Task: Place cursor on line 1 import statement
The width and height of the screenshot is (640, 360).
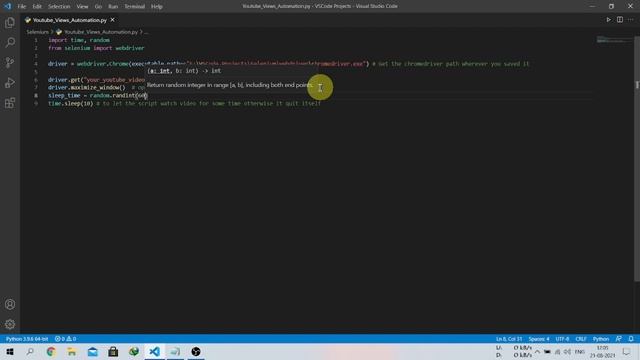Action: click(79, 40)
